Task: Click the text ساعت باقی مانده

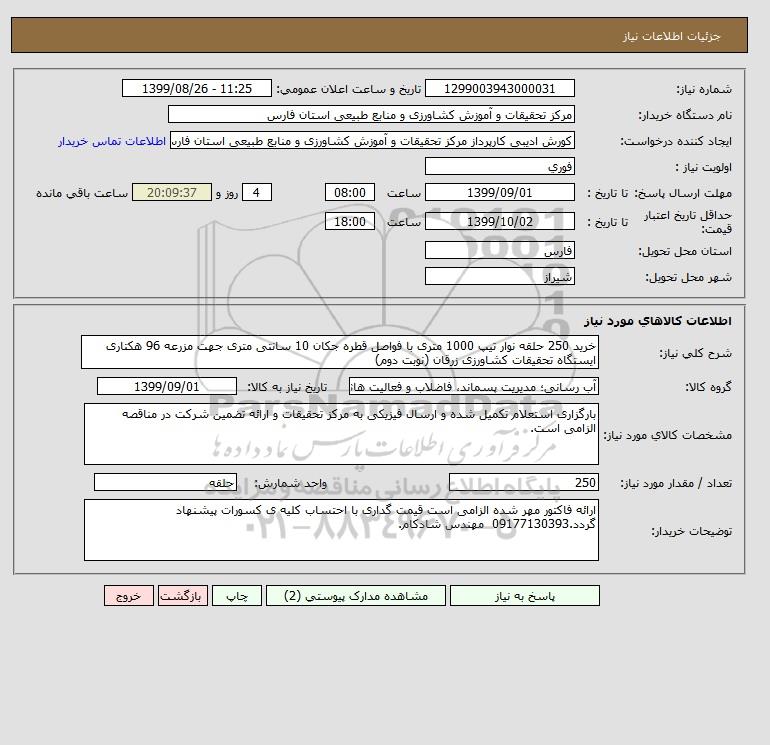Action: 82,193
